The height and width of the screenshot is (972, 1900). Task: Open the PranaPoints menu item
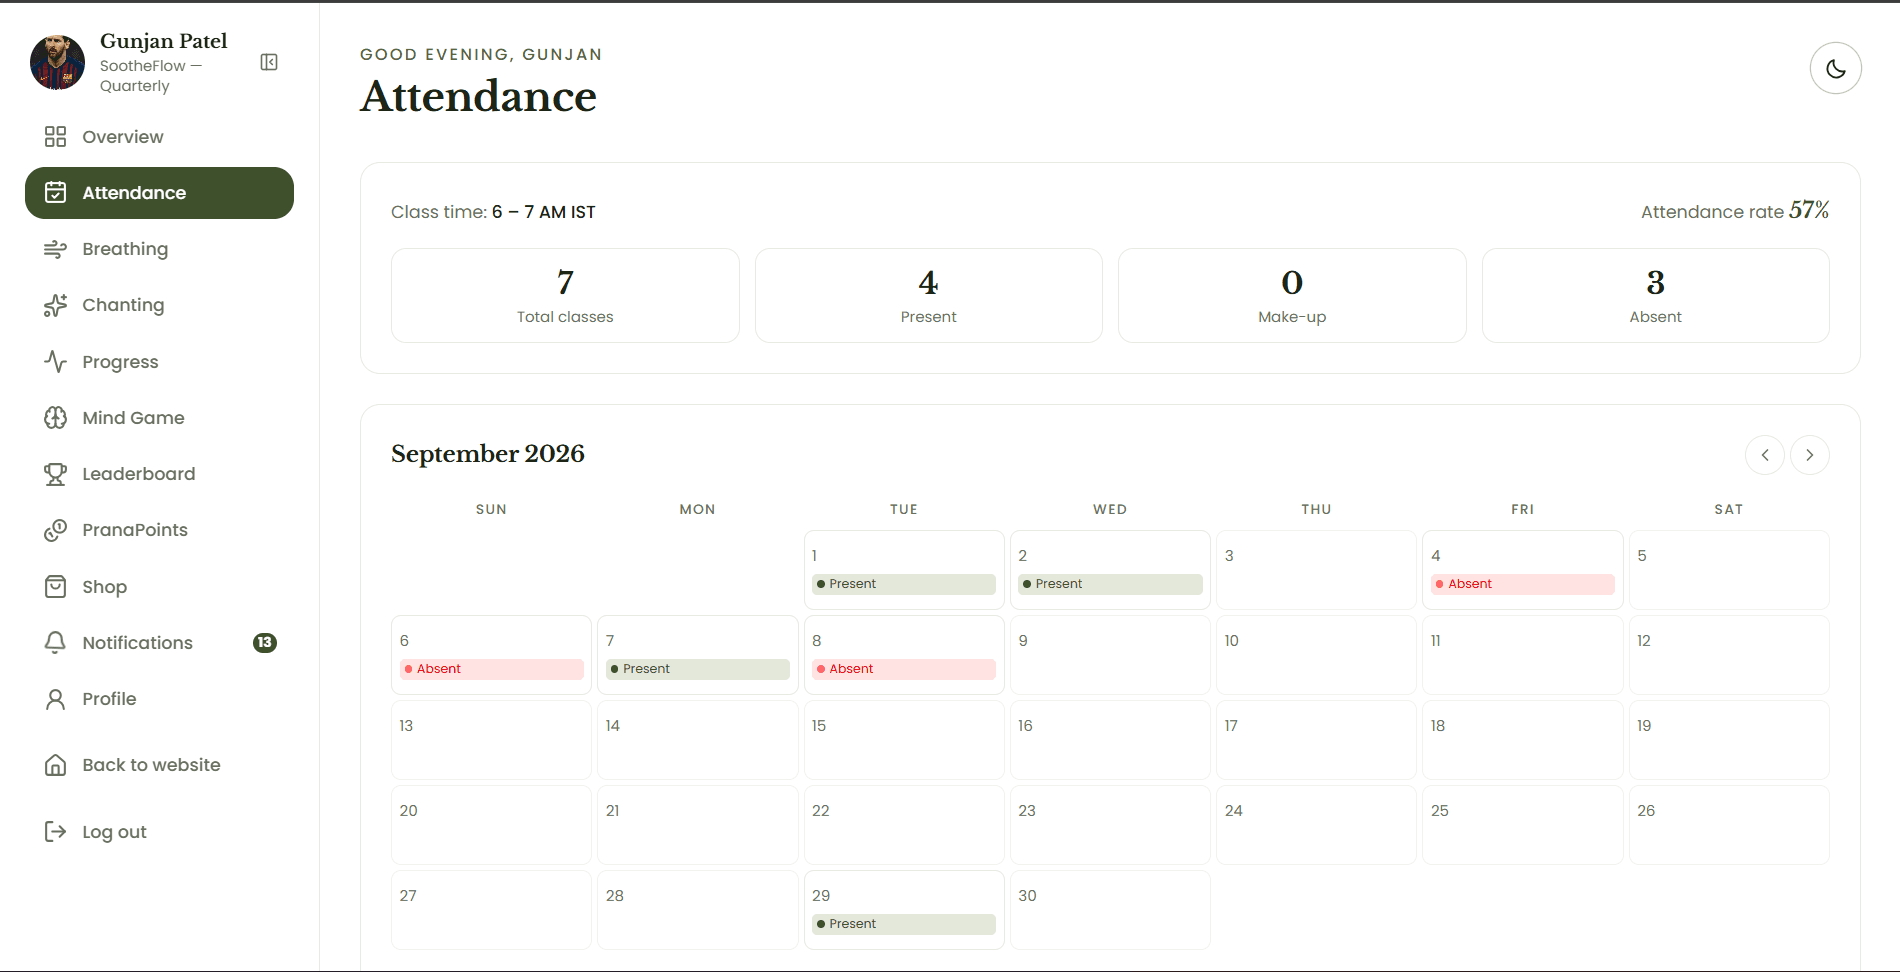pyautogui.click(x=159, y=530)
